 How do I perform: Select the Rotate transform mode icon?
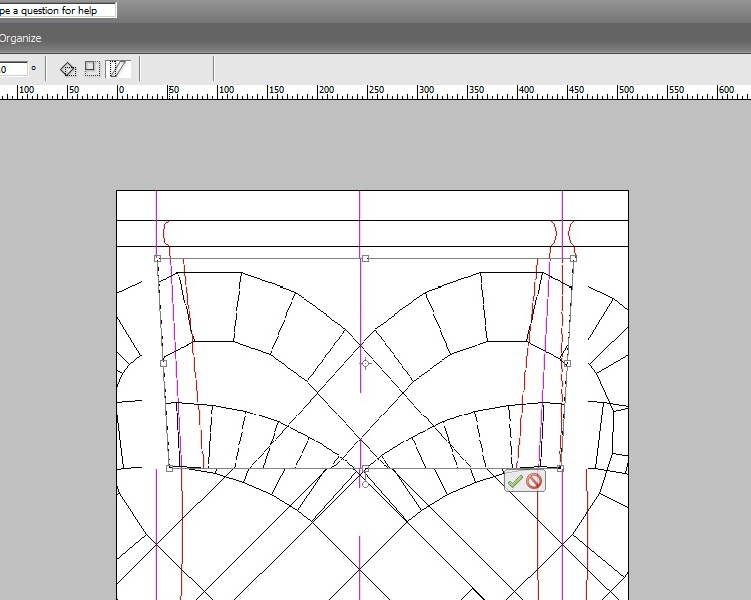pyautogui.click(x=68, y=69)
